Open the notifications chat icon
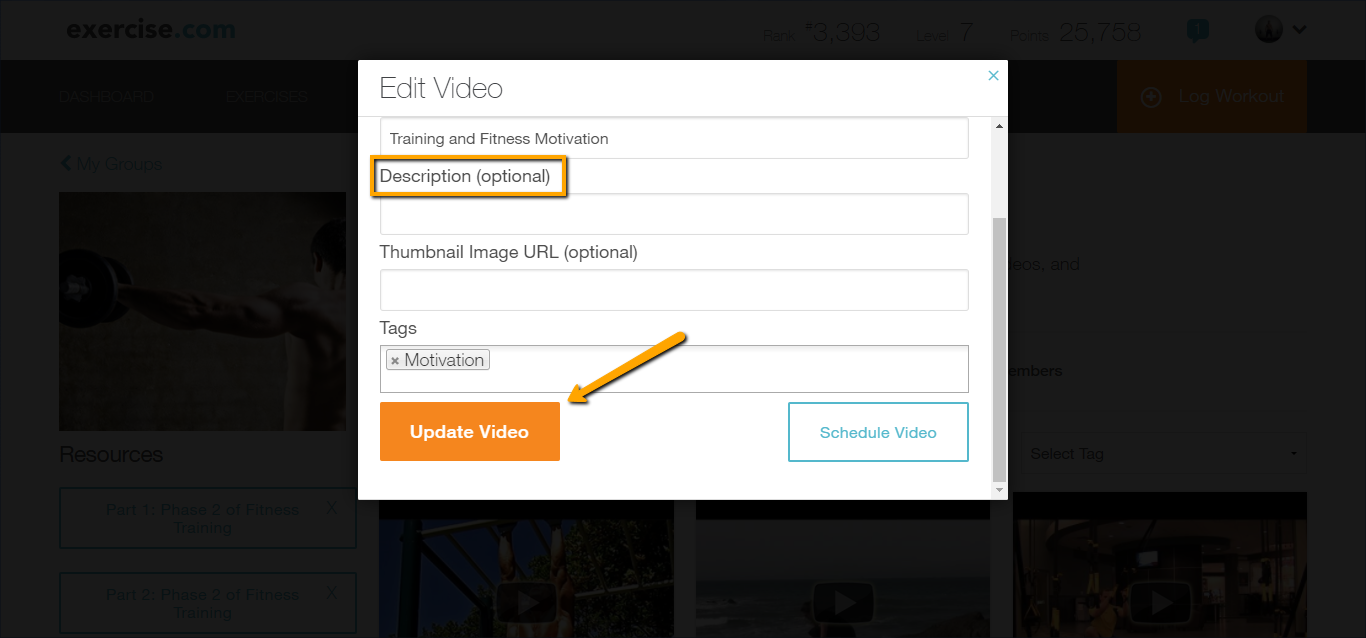Image resolution: width=1366 pixels, height=638 pixels. pos(1197,31)
